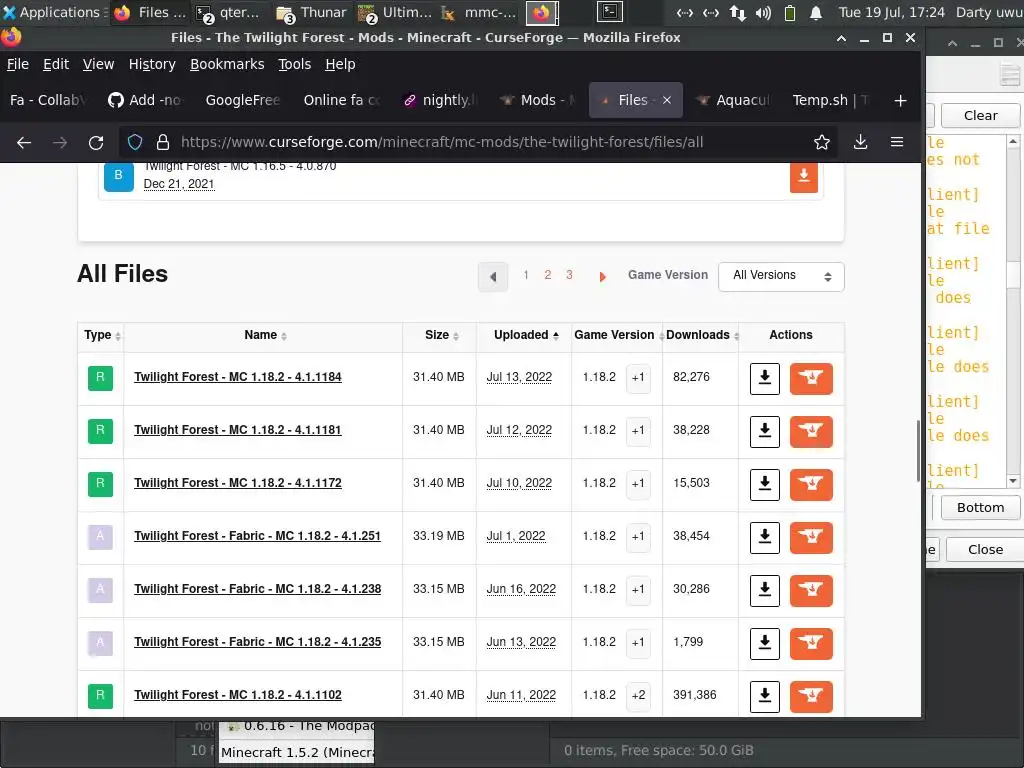Open the File menu
1024x768 pixels.
pyautogui.click(x=18, y=64)
